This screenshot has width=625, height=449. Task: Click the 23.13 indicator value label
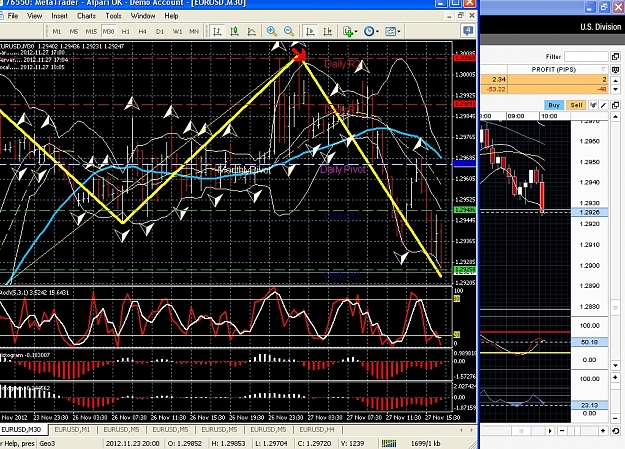[x=590, y=405]
